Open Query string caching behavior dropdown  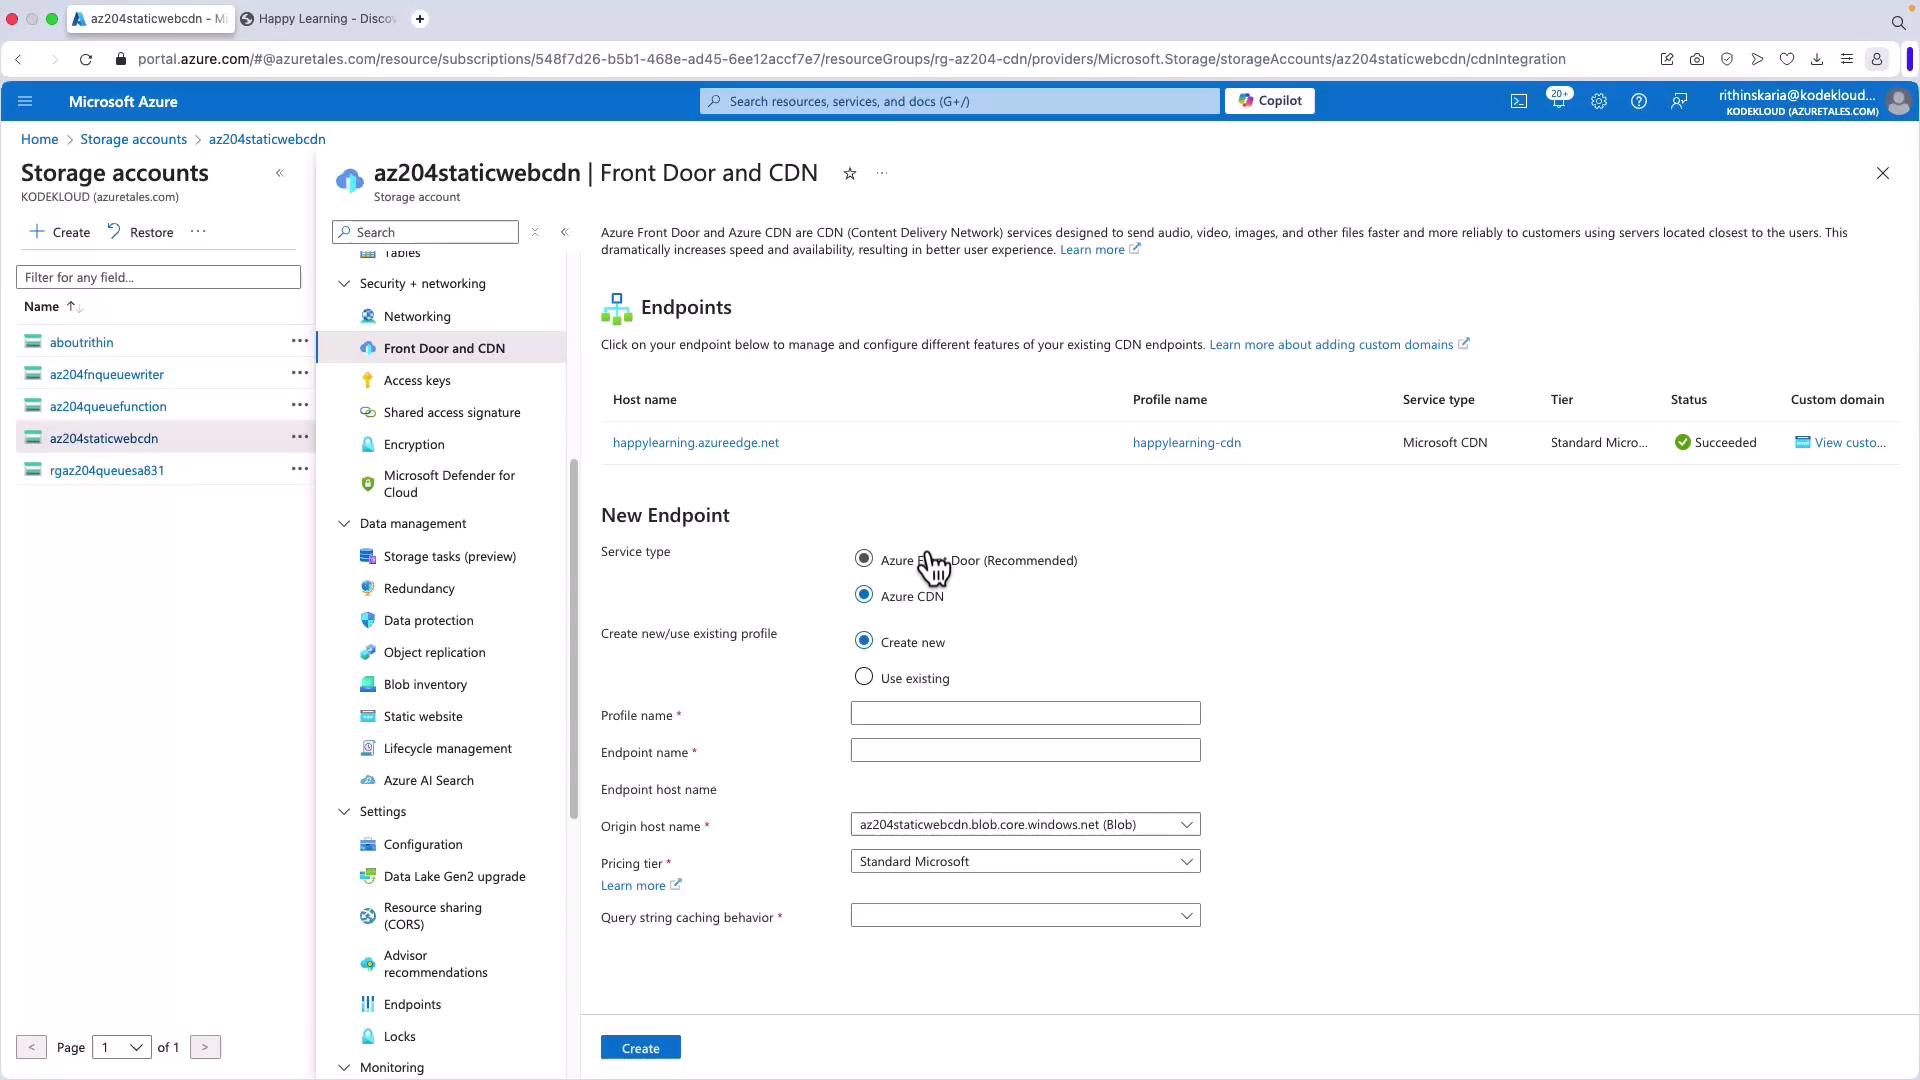pyautogui.click(x=1025, y=916)
